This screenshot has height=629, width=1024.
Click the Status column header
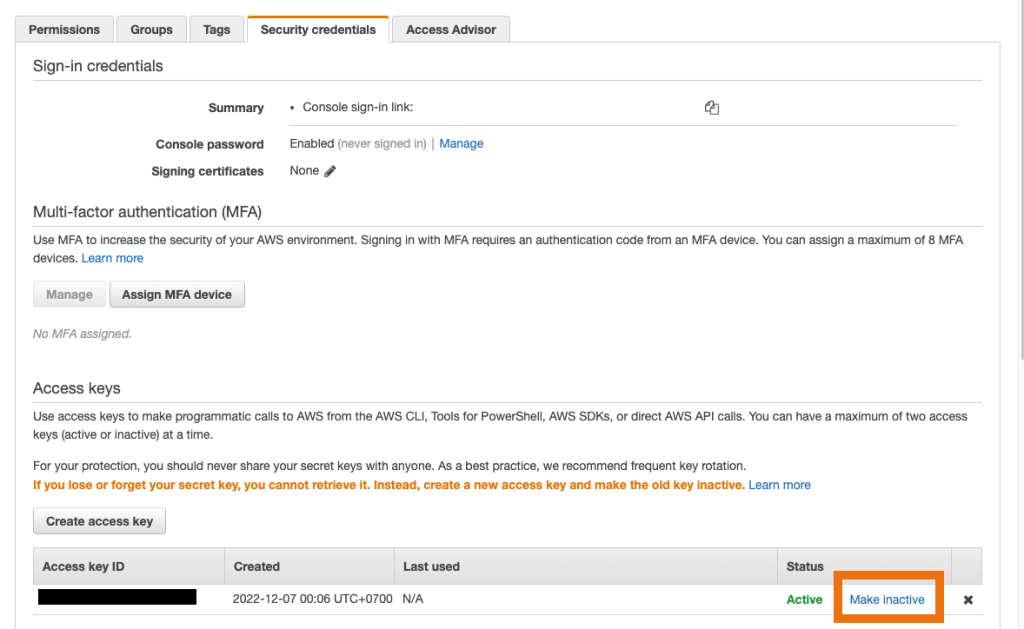(805, 566)
